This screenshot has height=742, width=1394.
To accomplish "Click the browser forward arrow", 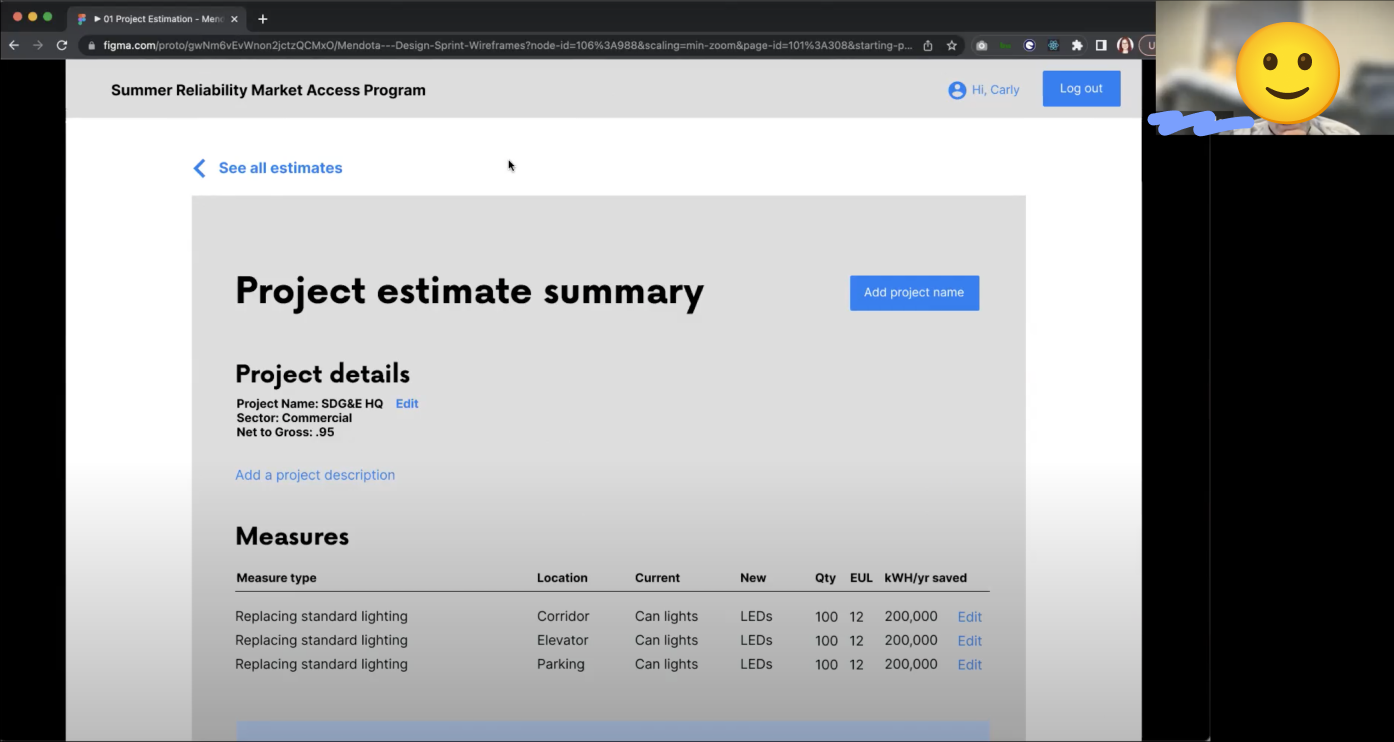I will click(38, 45).
